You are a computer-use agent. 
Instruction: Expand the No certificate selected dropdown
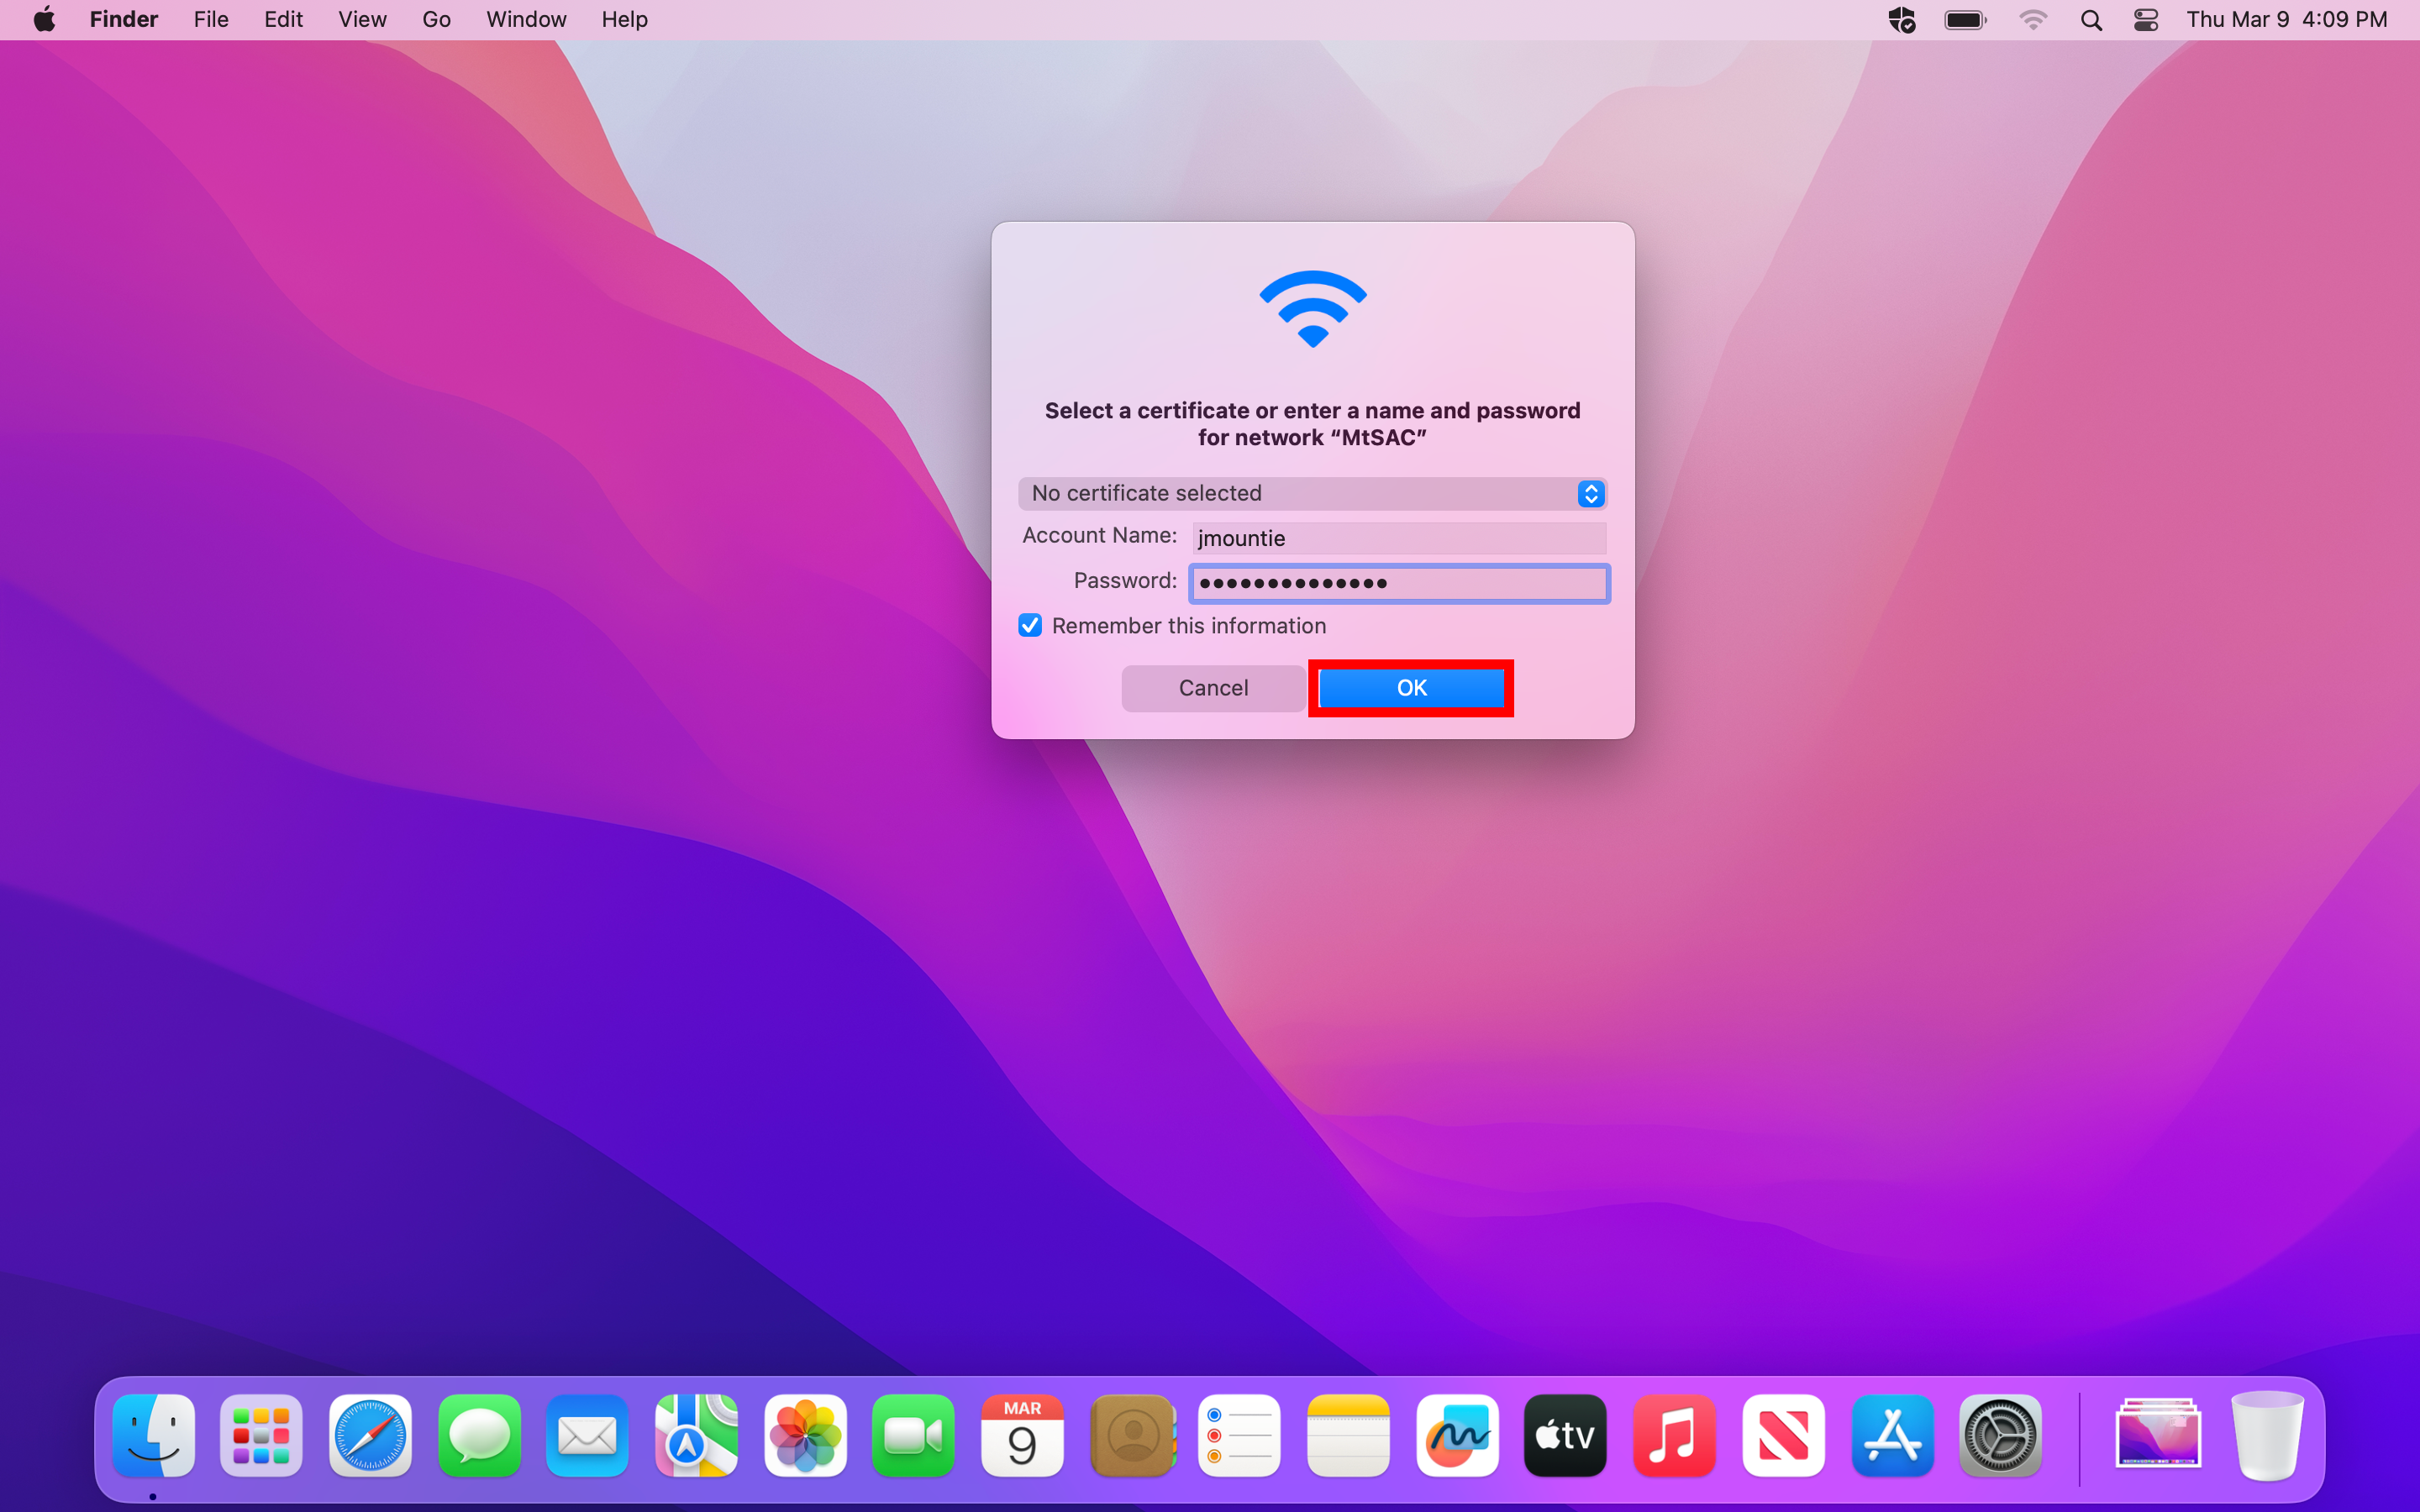coord(1589,493)
